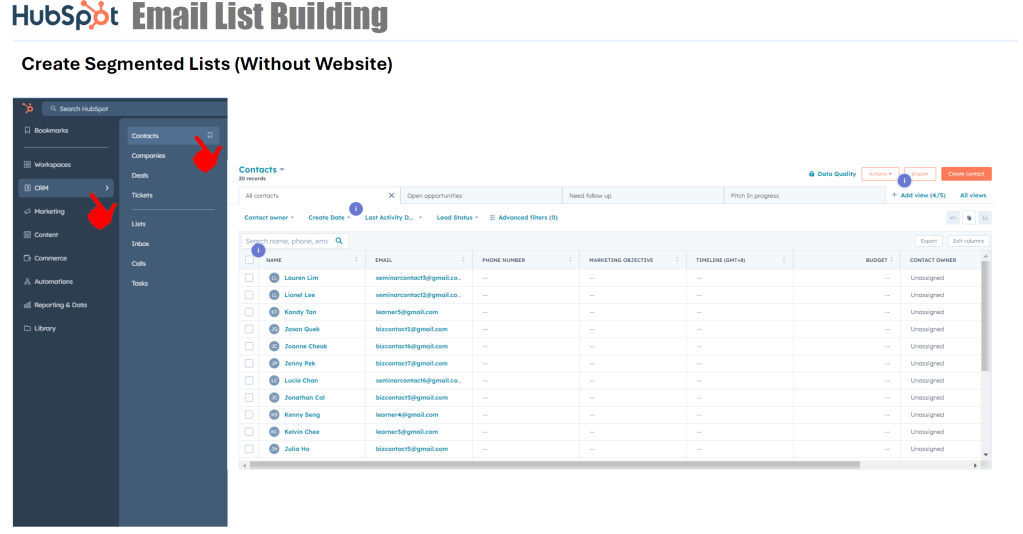
Task: Select Lists in the CRM submenu
Action: pos(139,224)
